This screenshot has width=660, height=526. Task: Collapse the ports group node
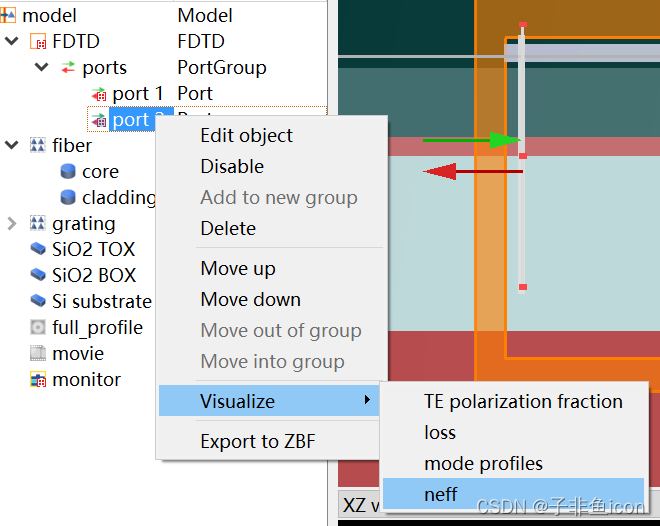(41, 67)
